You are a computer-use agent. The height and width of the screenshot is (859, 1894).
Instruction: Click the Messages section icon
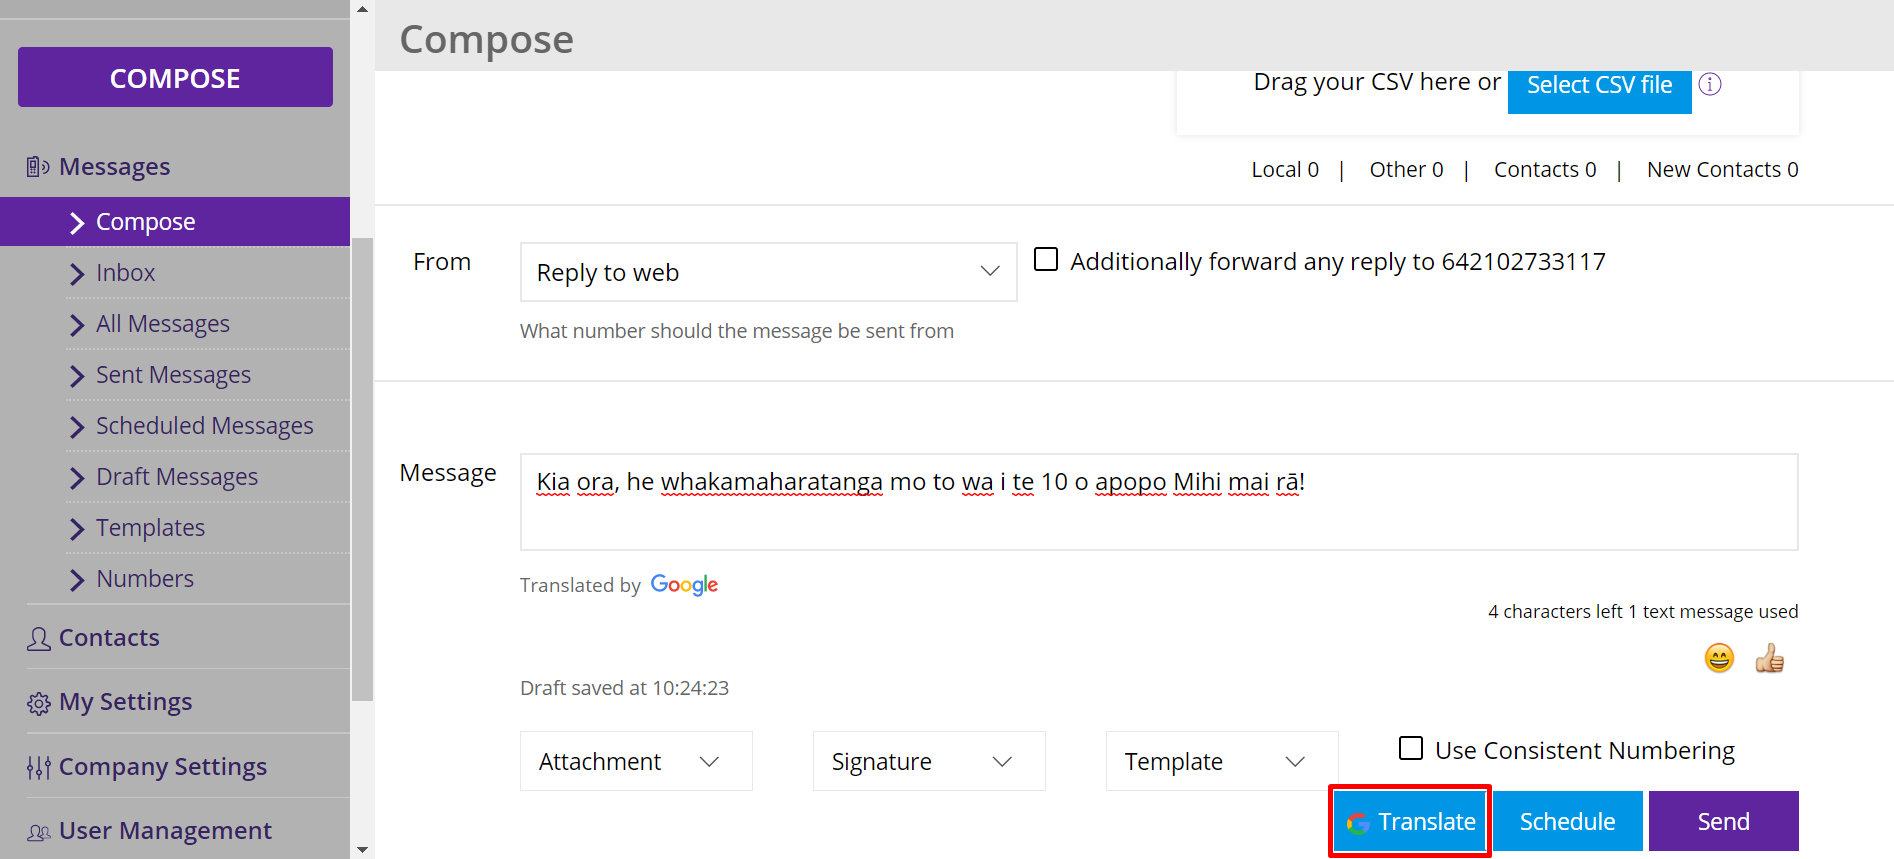pos(38,167)
